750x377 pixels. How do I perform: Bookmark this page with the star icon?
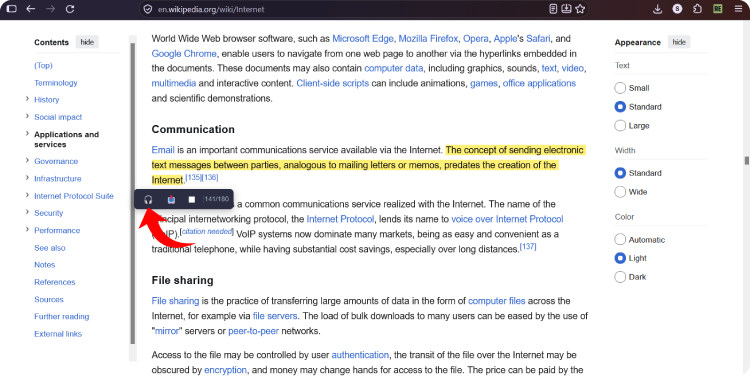click(x=580, y=9)
